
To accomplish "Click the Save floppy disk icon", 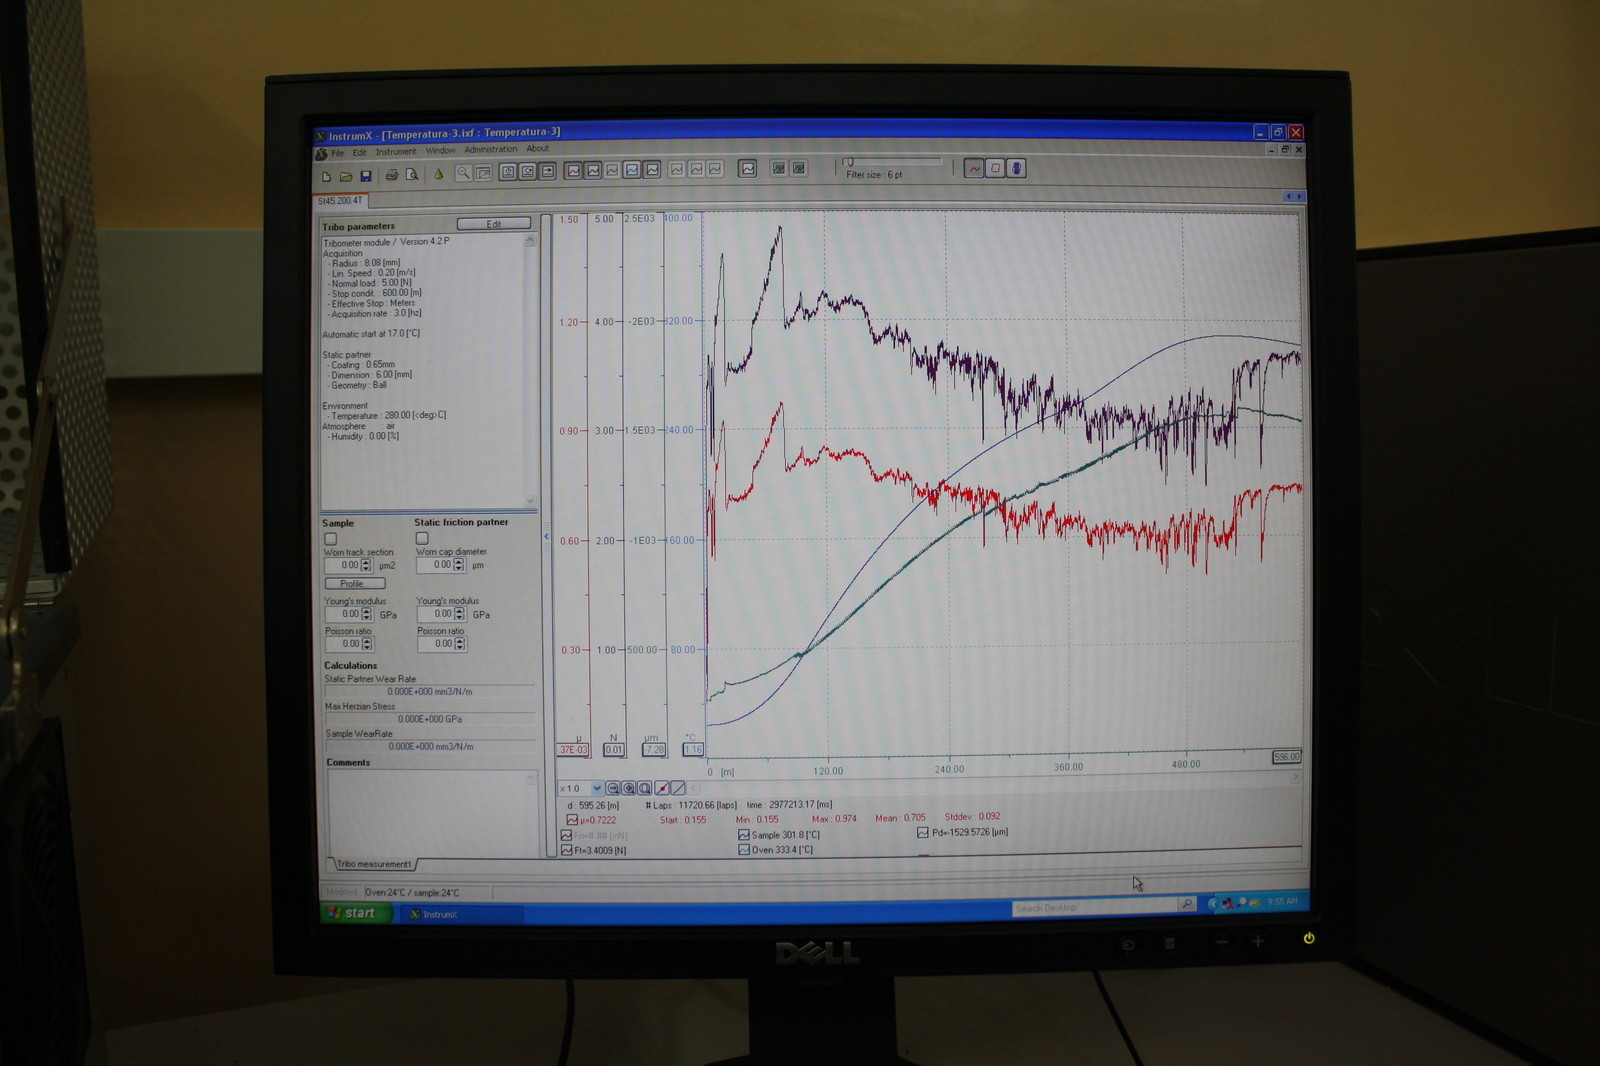I will (x=366, y=176).
